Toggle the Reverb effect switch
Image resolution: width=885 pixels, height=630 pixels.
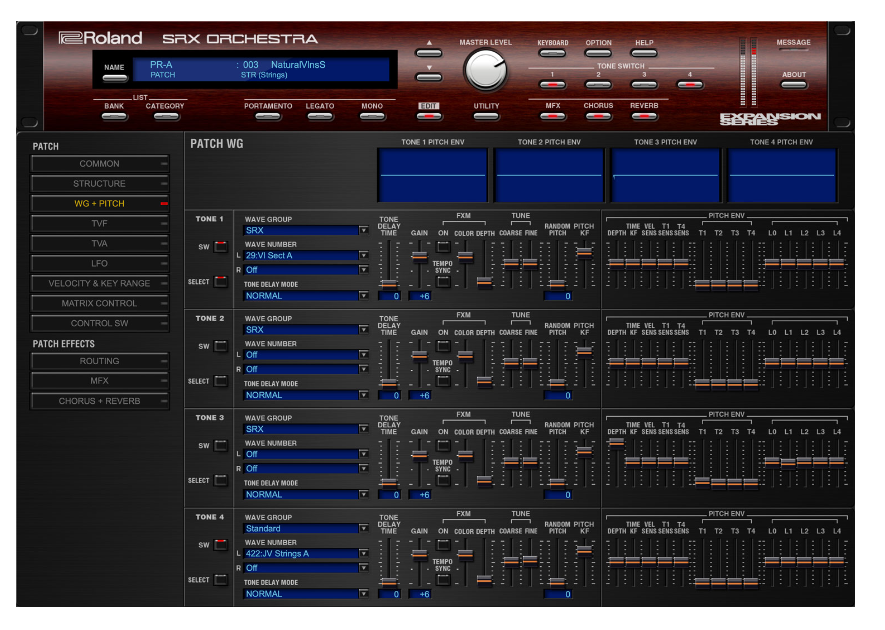[x=644, y=116]
